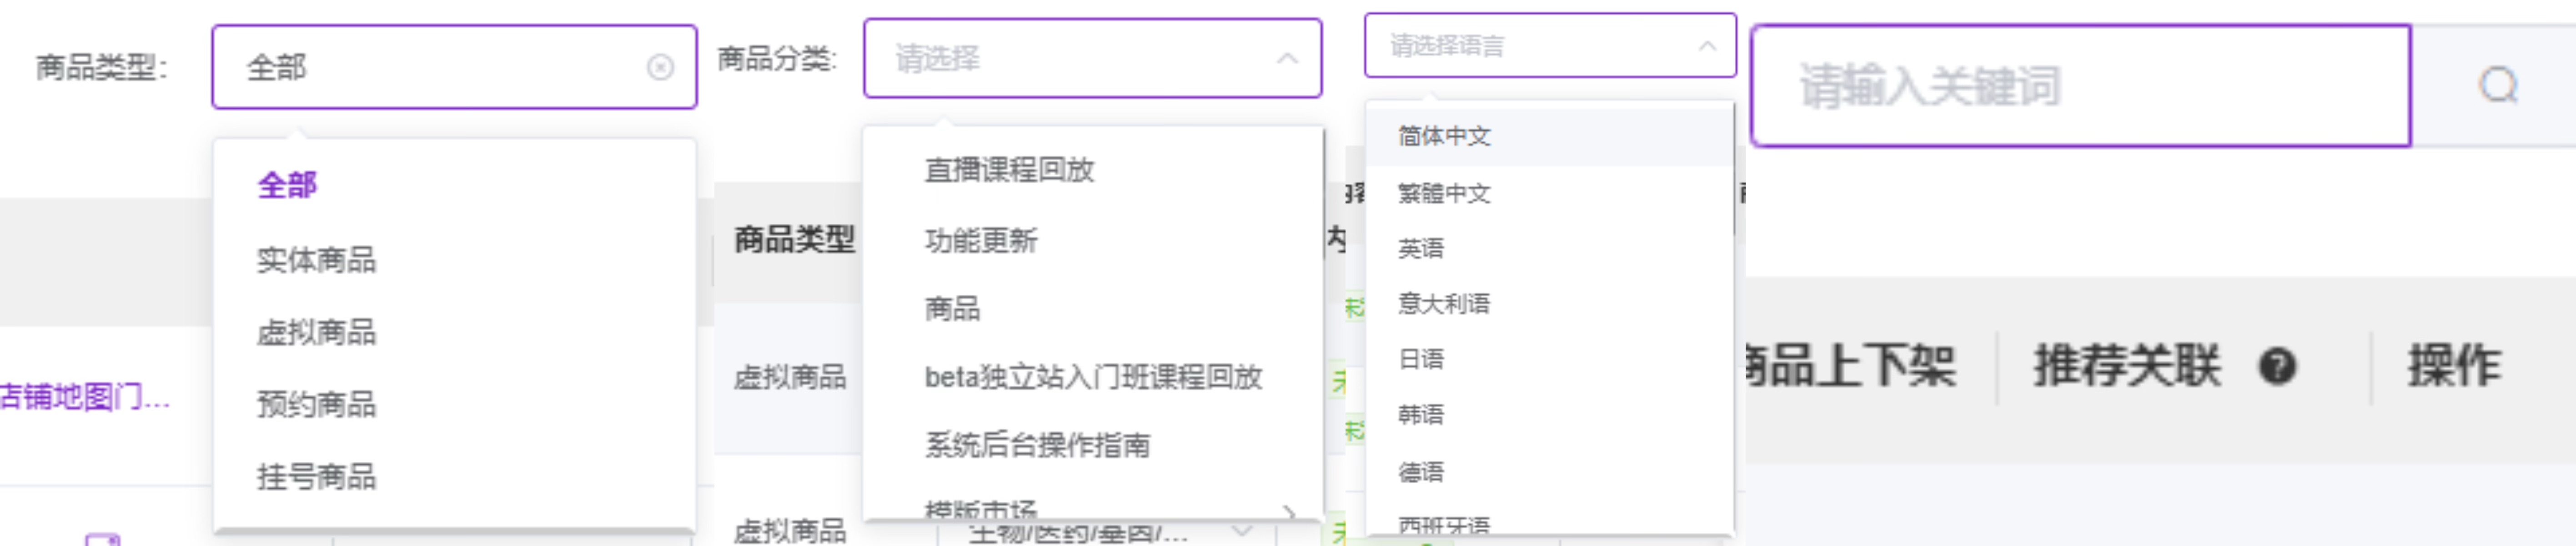Clear the 商品类型 selection with the x icon
The width and height of the screenshot is (2576, 546).
click(660, 68)
